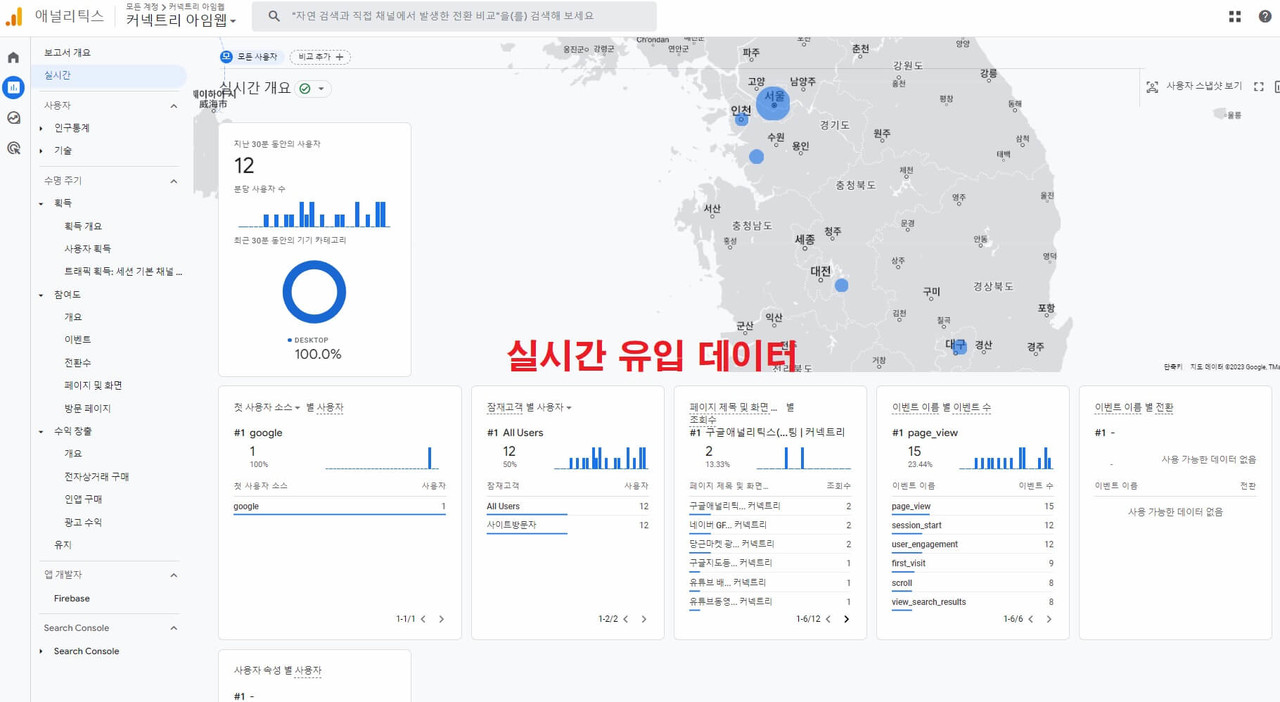
Task: Click the 모든 사용자 comparison chip
Action: 250,57
